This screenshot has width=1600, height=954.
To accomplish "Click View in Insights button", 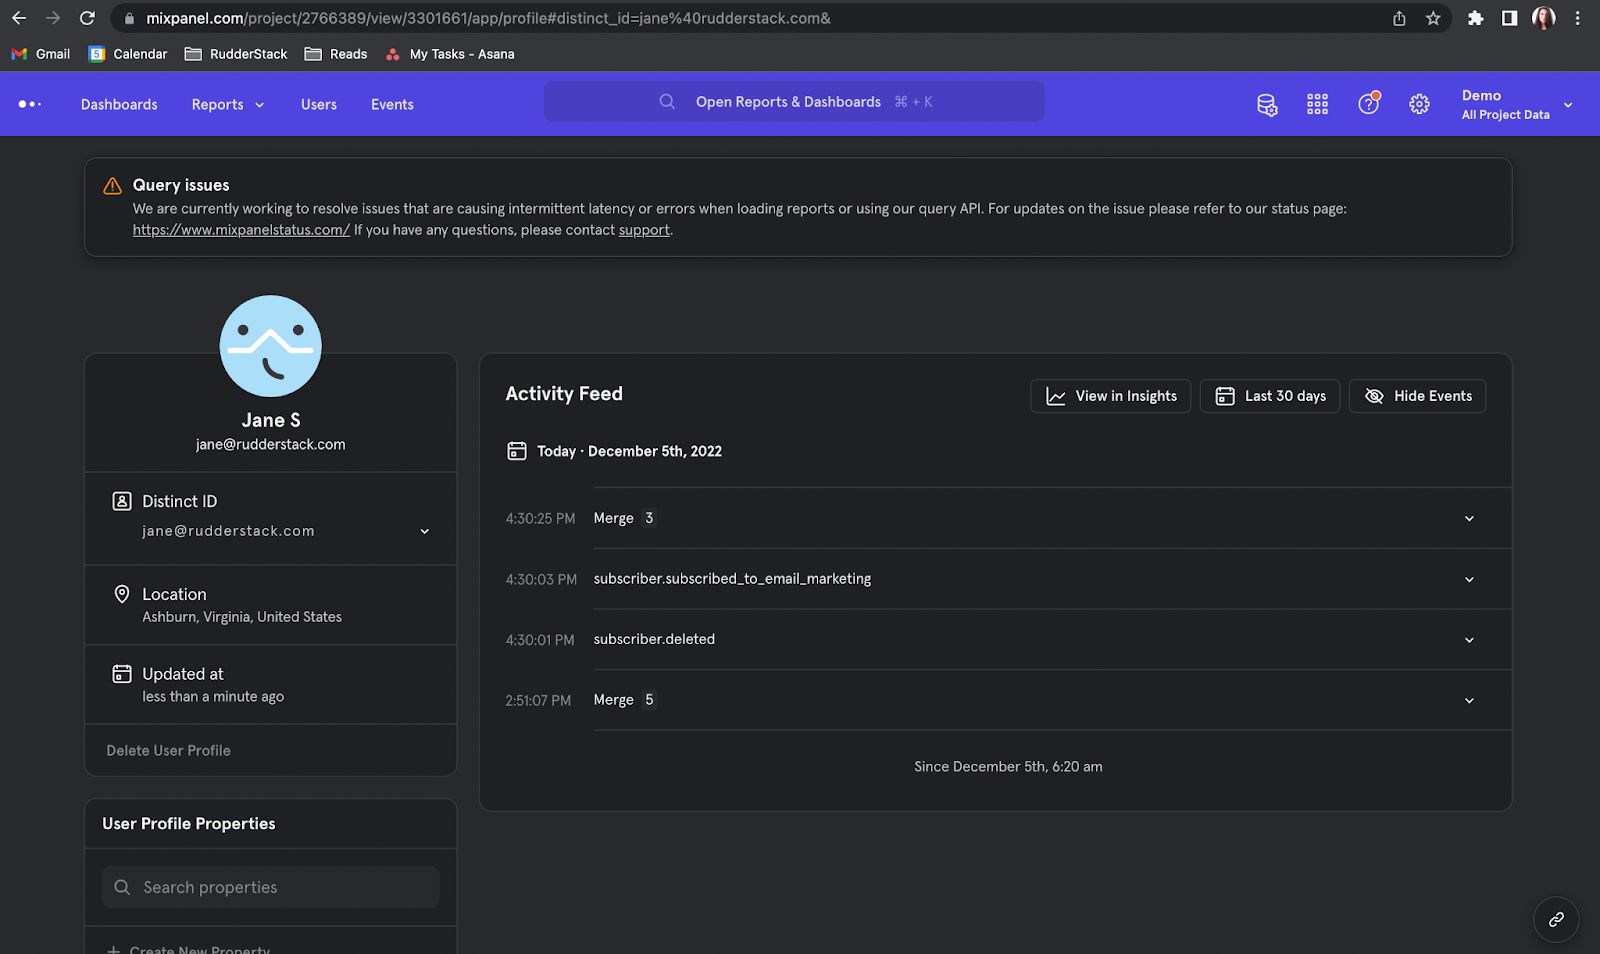I will coord(1110,396).
